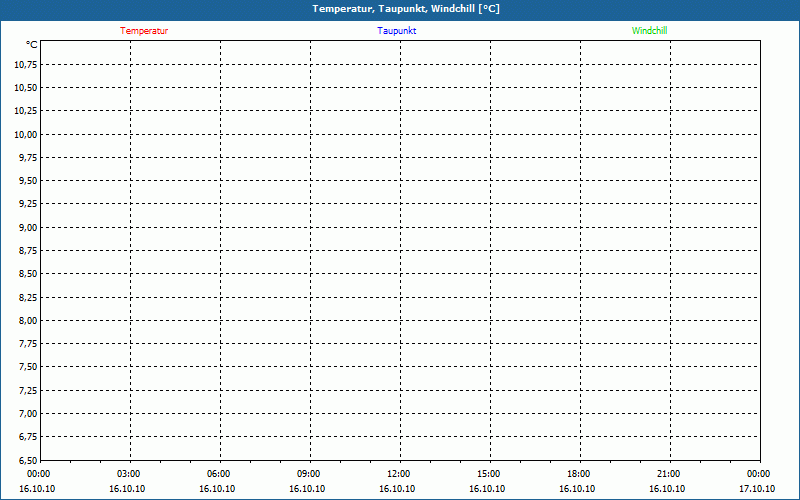Viewport: 800px width, 500px height.
Task: Click the 7,75 y-axis value
Action: pyautogui.click(x=28, y=344)
